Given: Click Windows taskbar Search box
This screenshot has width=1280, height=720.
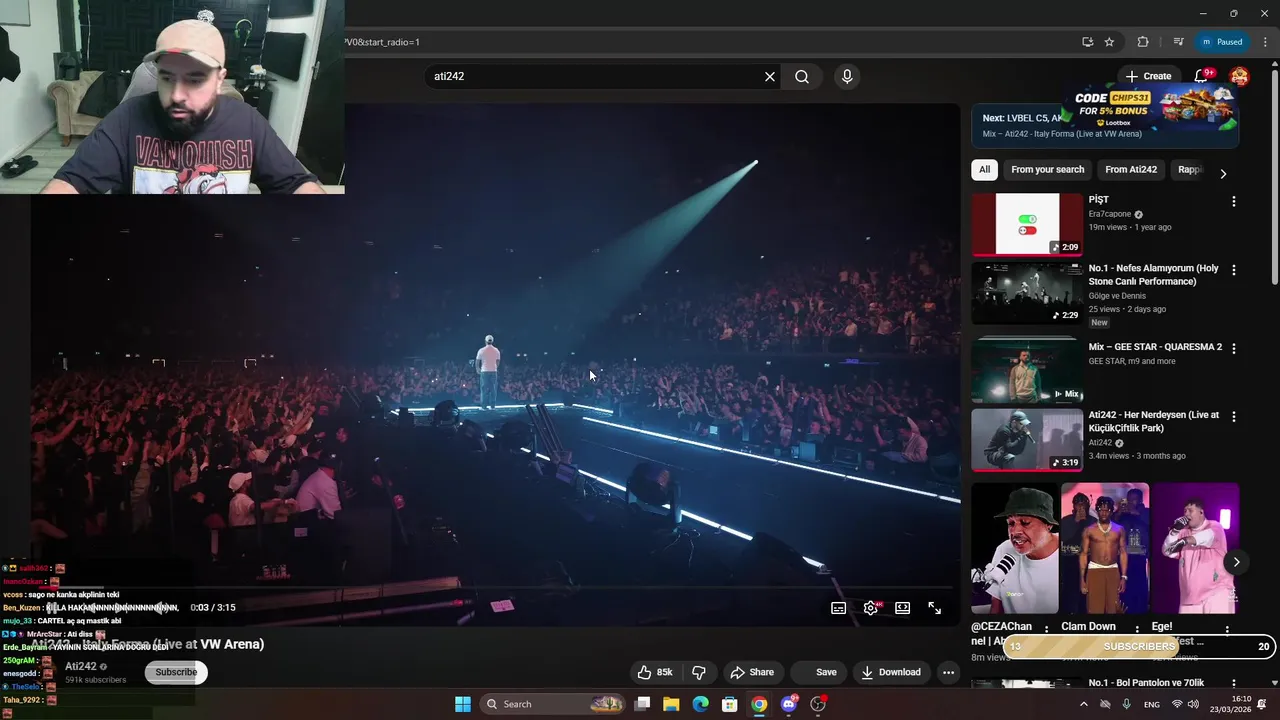Looking at the screenshot, I should tap(552, 704).
